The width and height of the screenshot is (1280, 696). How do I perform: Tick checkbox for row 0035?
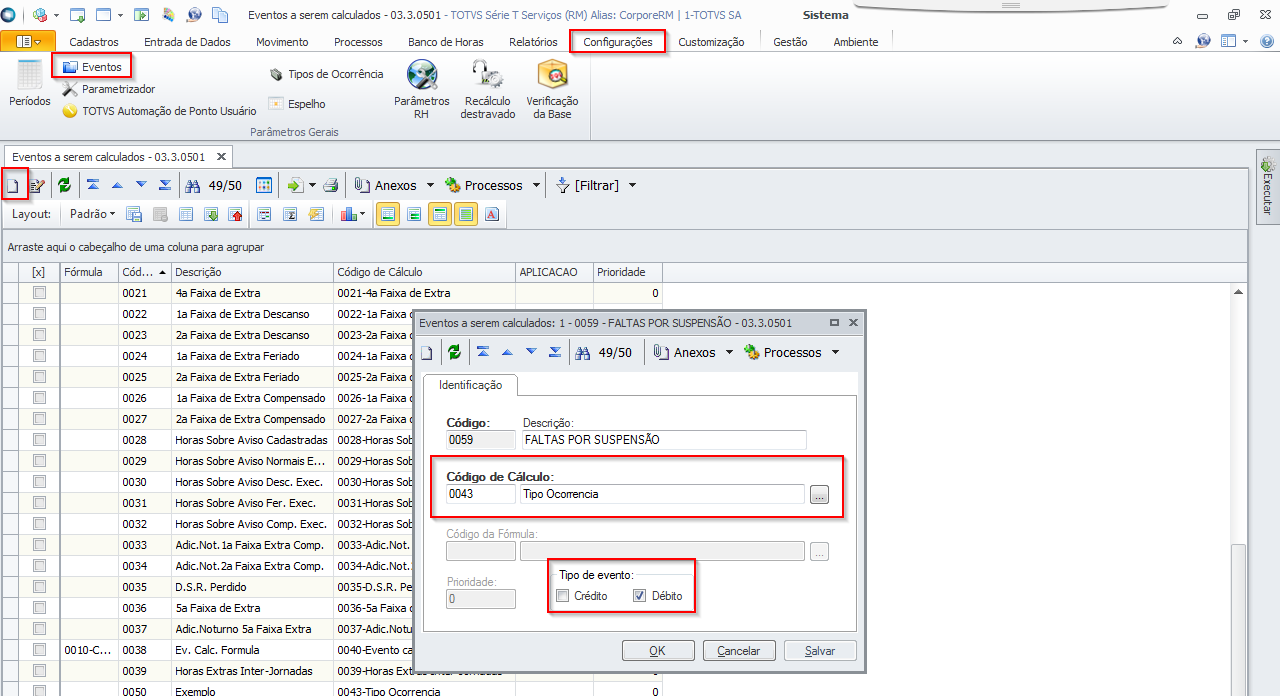tap(39, 587)
